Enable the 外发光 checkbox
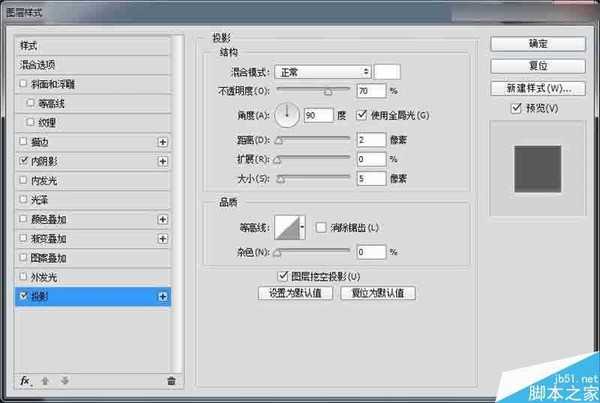600x403 pixels. tap(23, 276)
